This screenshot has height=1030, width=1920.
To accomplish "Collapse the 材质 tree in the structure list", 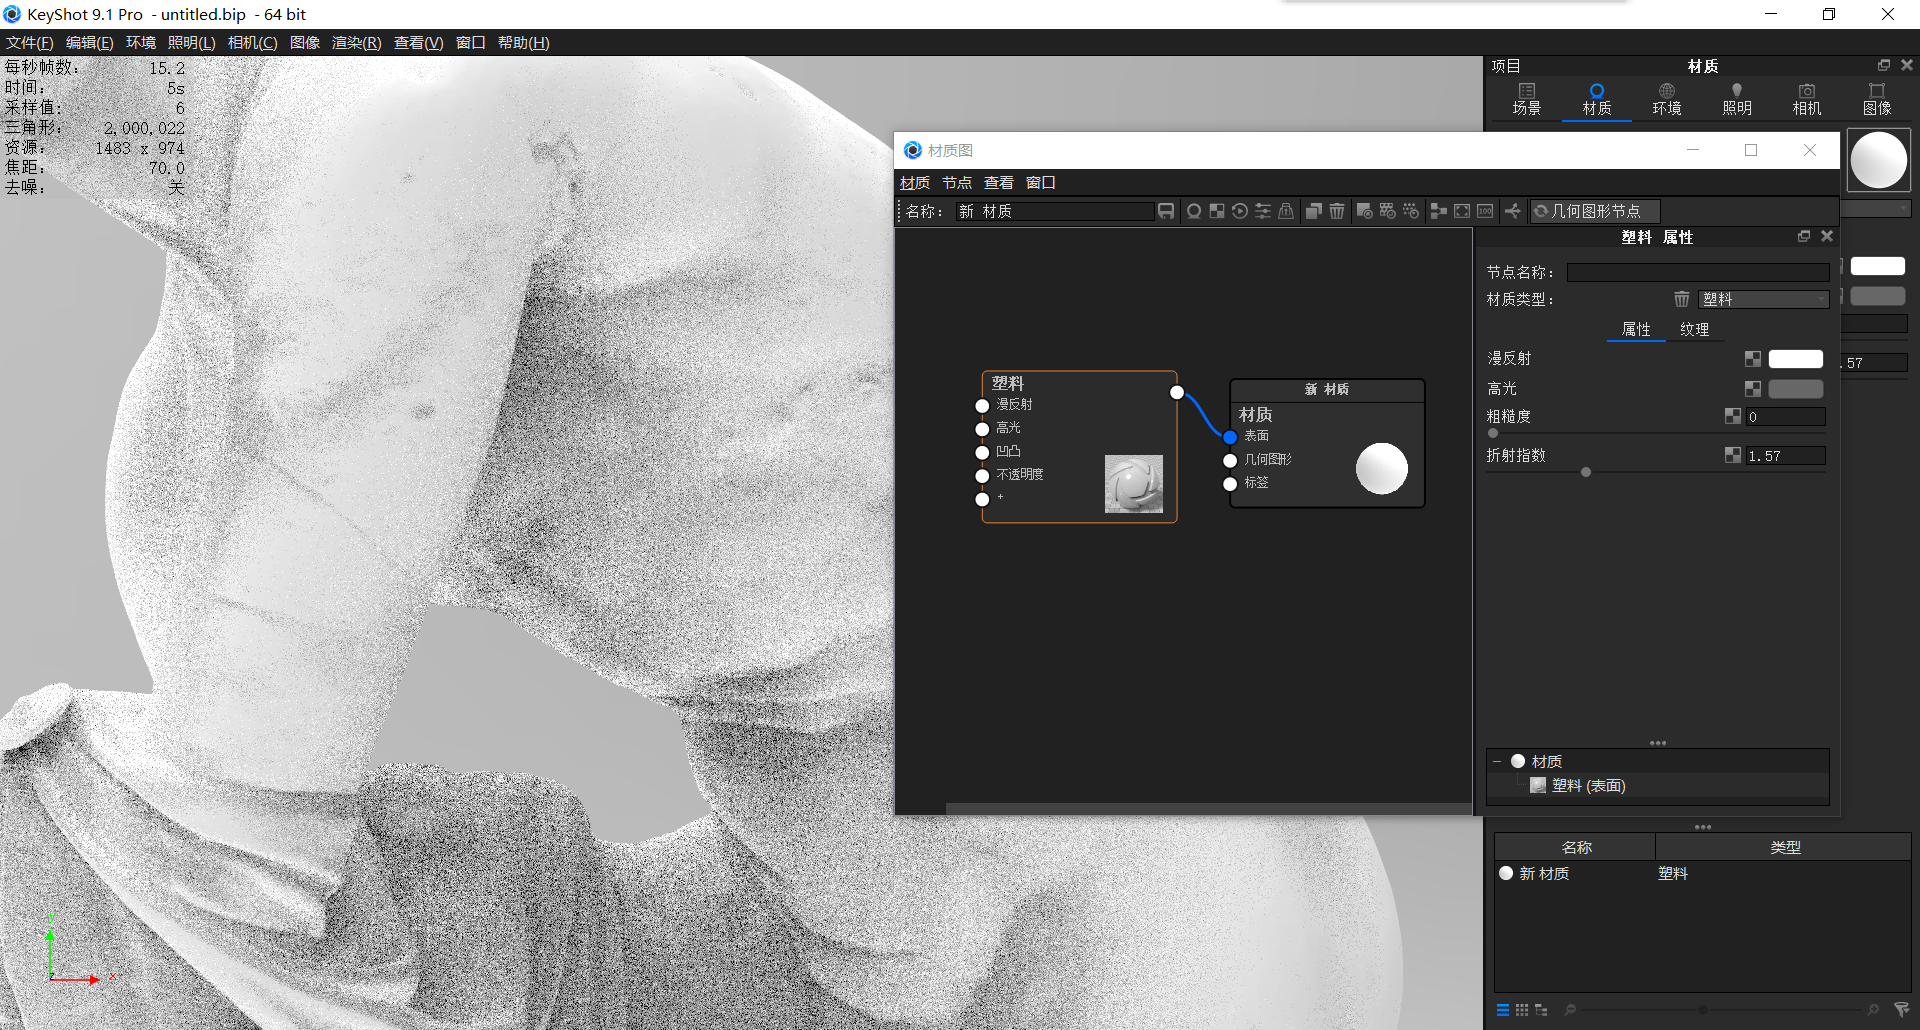I will click(1497, 760).
